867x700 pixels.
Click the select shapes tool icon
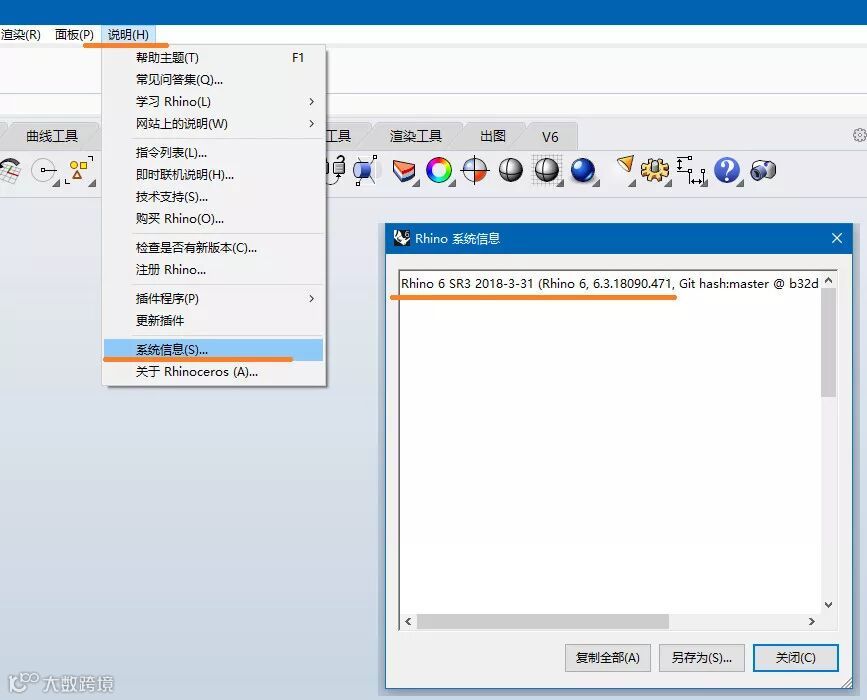point(79,170)
